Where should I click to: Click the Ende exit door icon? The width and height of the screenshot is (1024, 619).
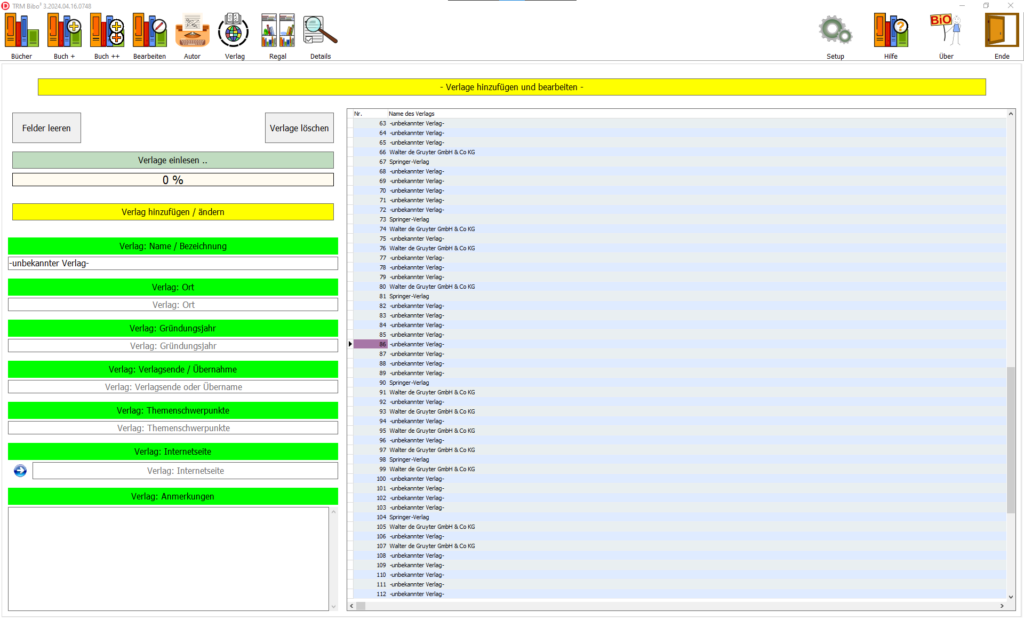(x=1001, y=31)
